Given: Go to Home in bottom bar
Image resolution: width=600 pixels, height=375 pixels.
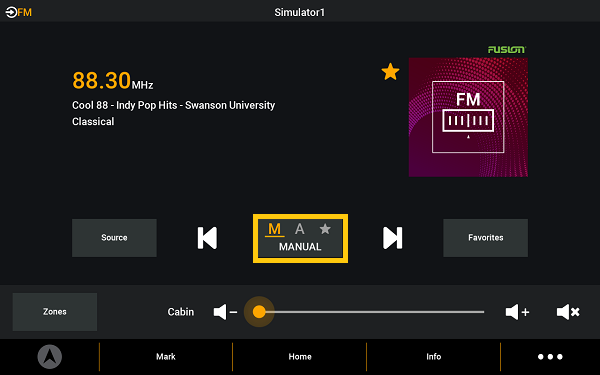Looking at the screenshot, I should [300, 357].
